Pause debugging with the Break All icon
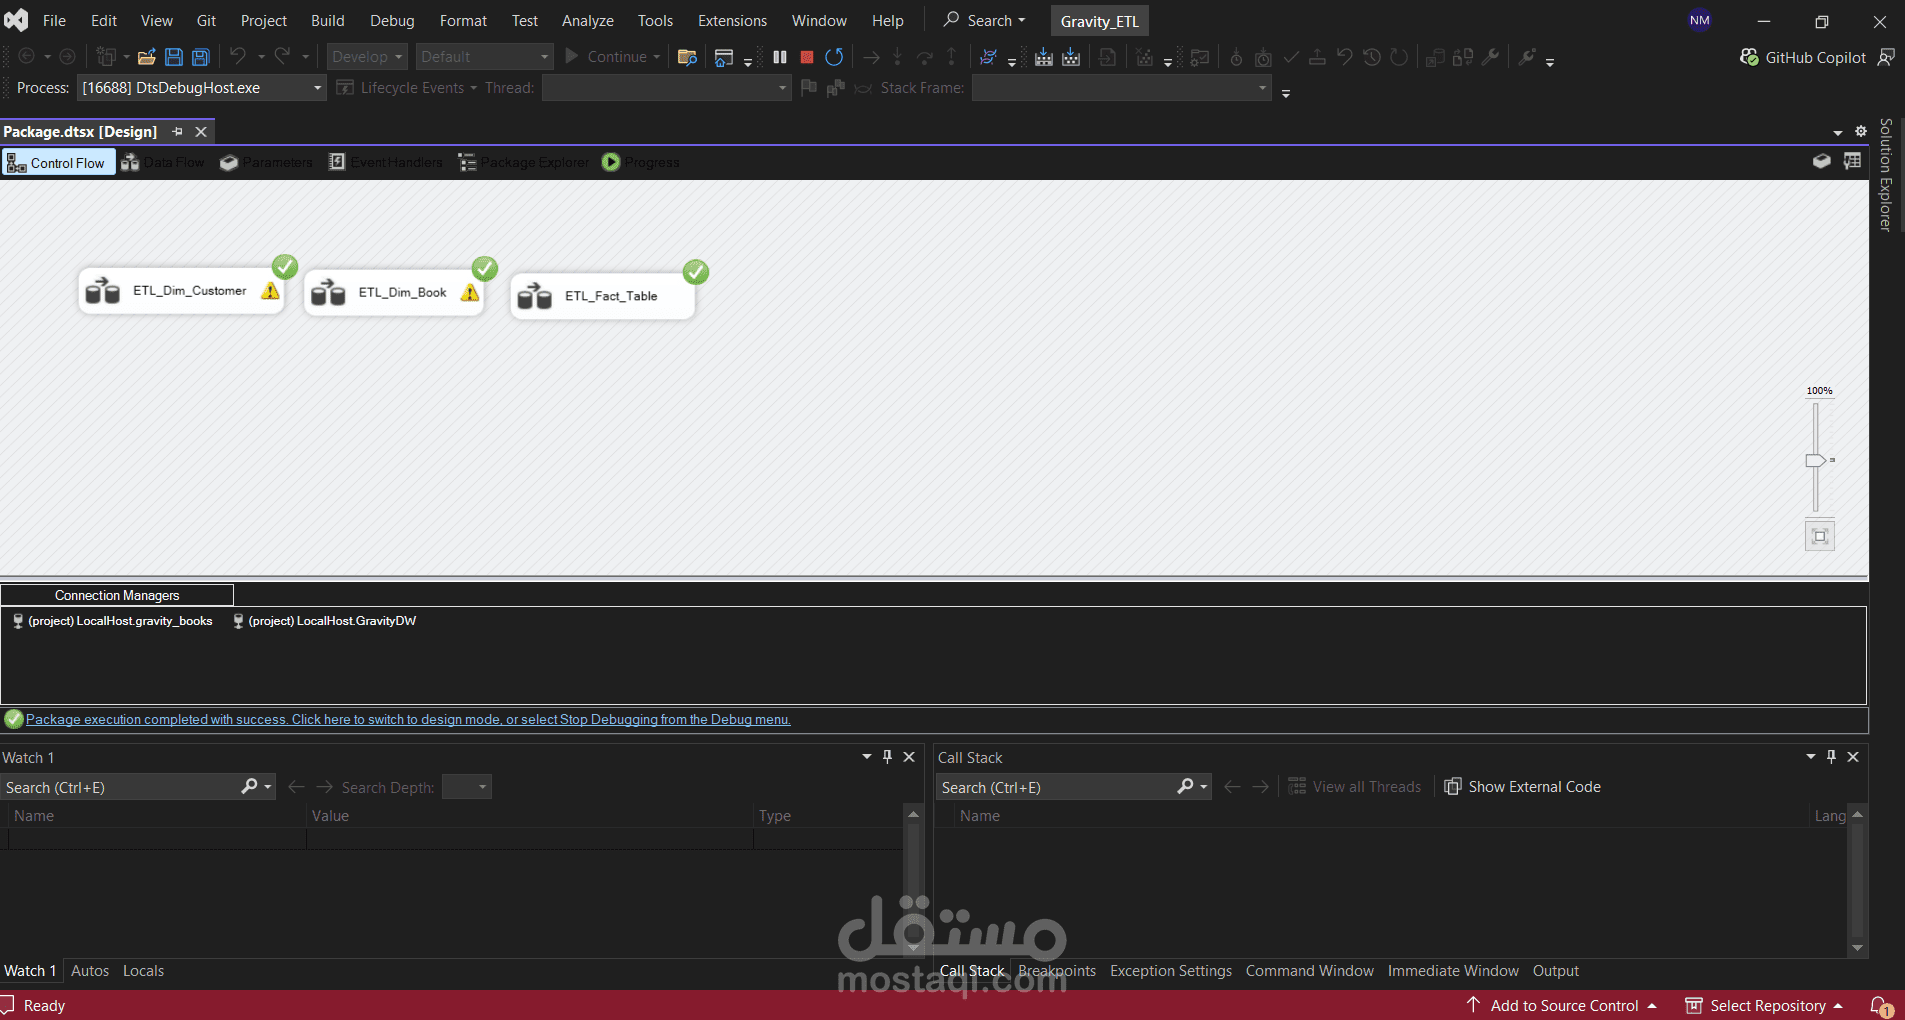 coord(780,57)
